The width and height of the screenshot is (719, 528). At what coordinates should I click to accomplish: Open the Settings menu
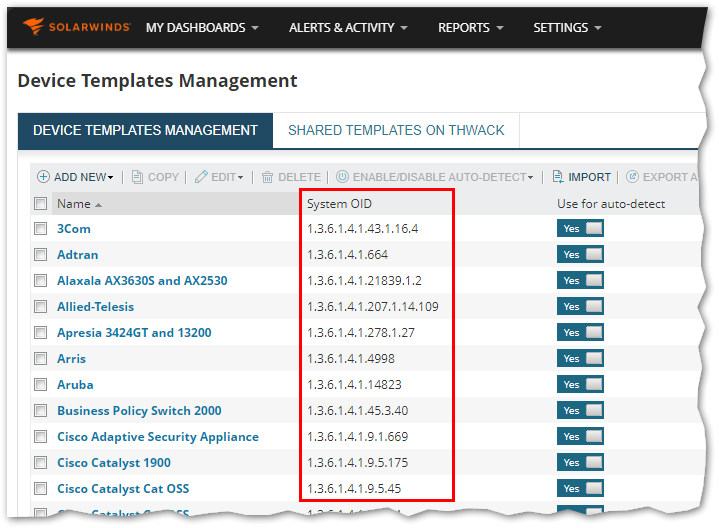coord(567,28)
